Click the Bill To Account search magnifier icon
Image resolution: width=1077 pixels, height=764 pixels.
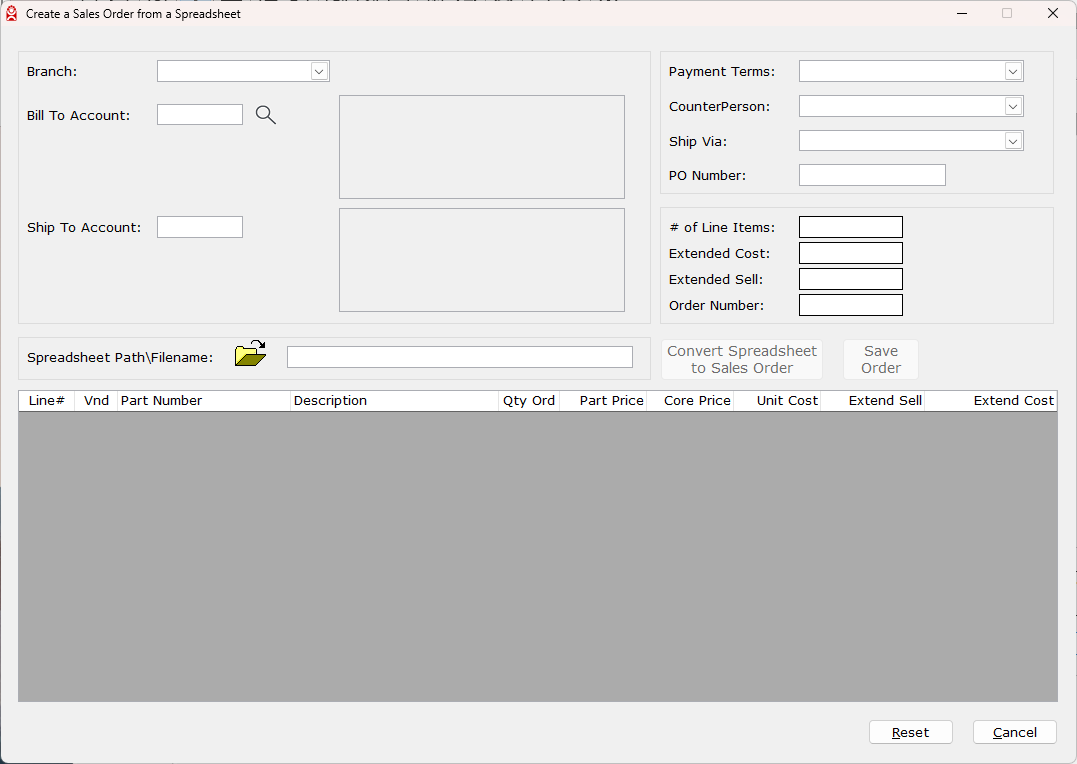(x=265, y=115)
